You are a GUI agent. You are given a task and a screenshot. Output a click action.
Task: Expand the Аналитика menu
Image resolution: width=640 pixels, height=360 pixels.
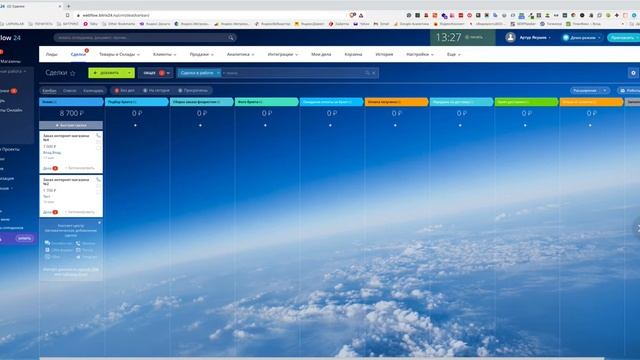click(x=240, y=54)
